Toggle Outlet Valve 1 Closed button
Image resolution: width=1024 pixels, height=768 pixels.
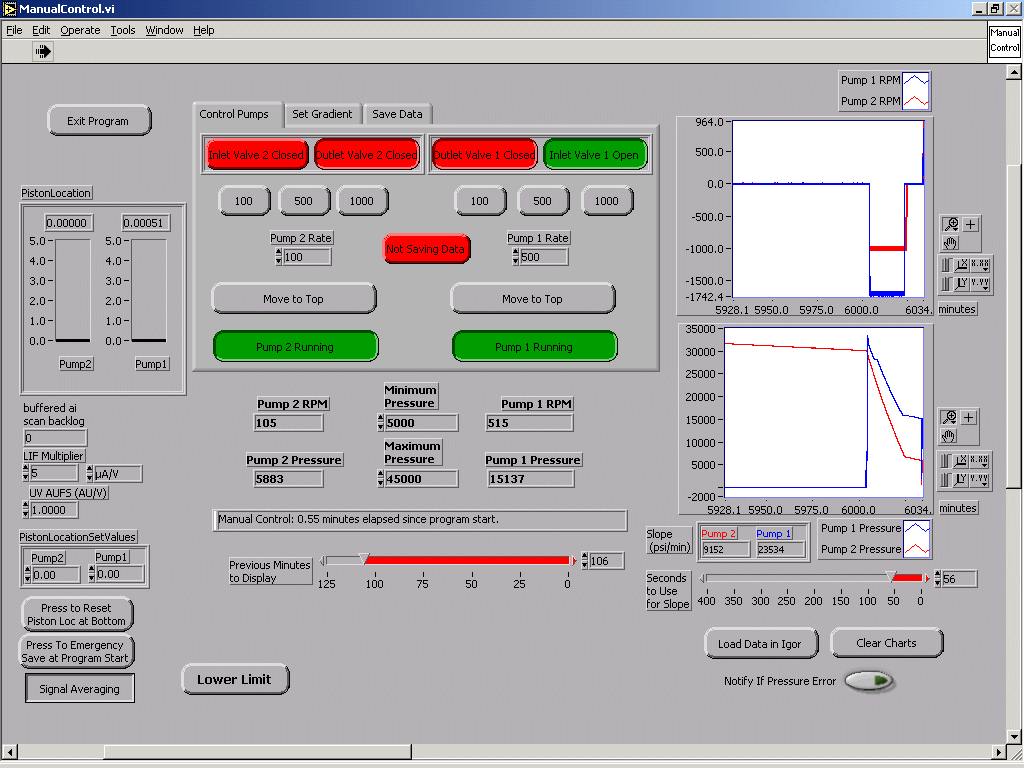(484, 155)
